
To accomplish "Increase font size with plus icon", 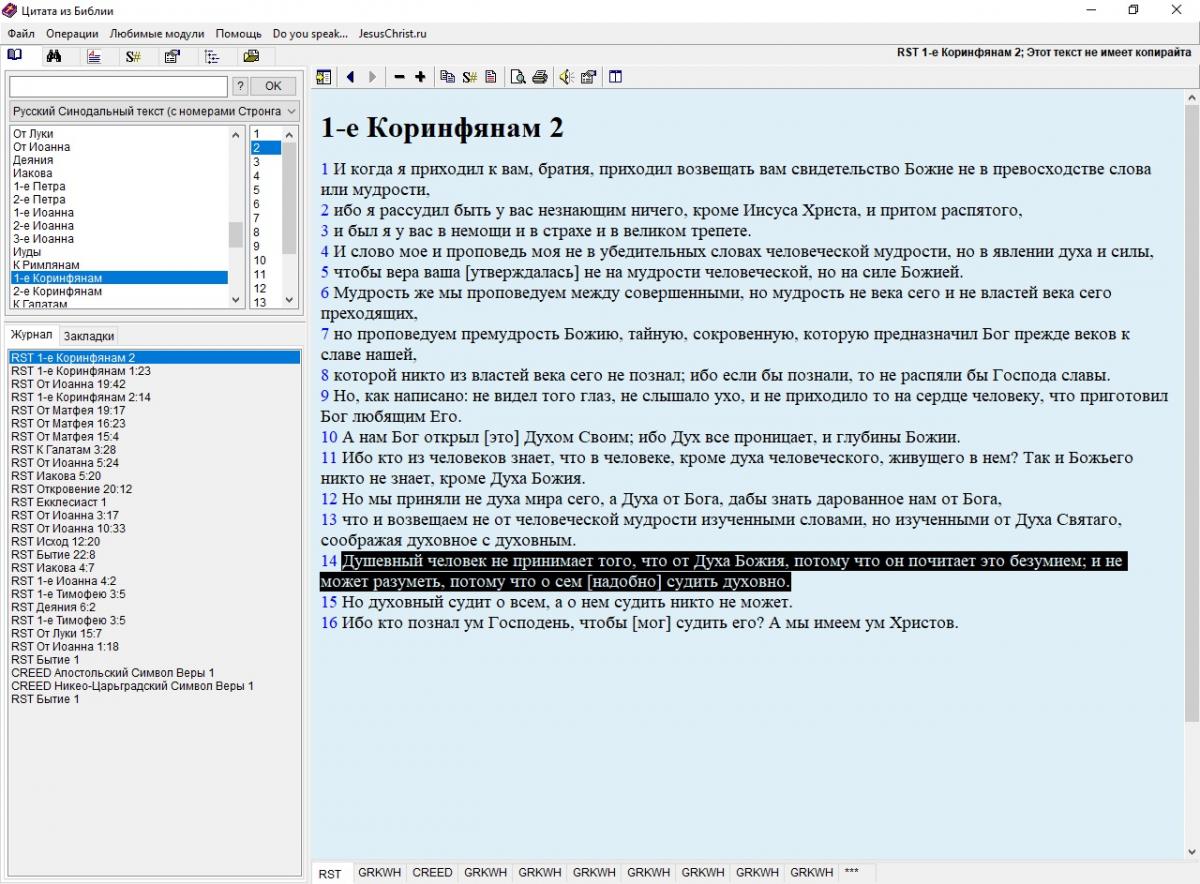I will 420,77.
